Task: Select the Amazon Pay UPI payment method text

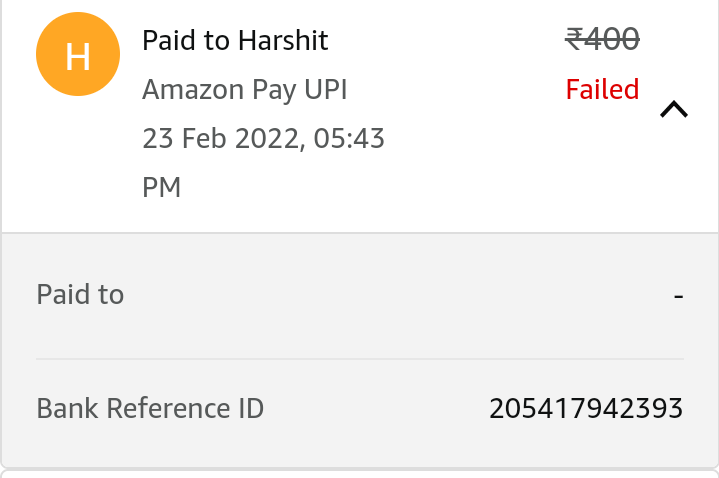Action: [x=244, y=90]
